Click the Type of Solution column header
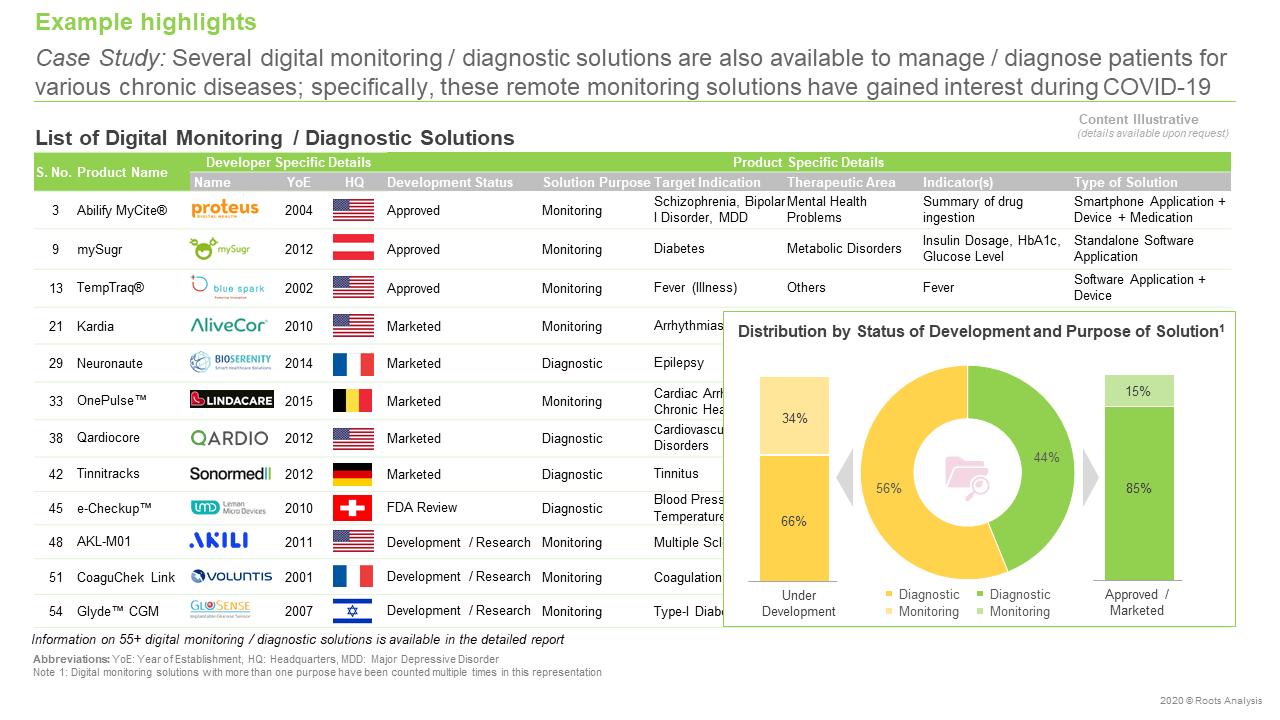The image size is (1280, 720). pos(1126,182)
